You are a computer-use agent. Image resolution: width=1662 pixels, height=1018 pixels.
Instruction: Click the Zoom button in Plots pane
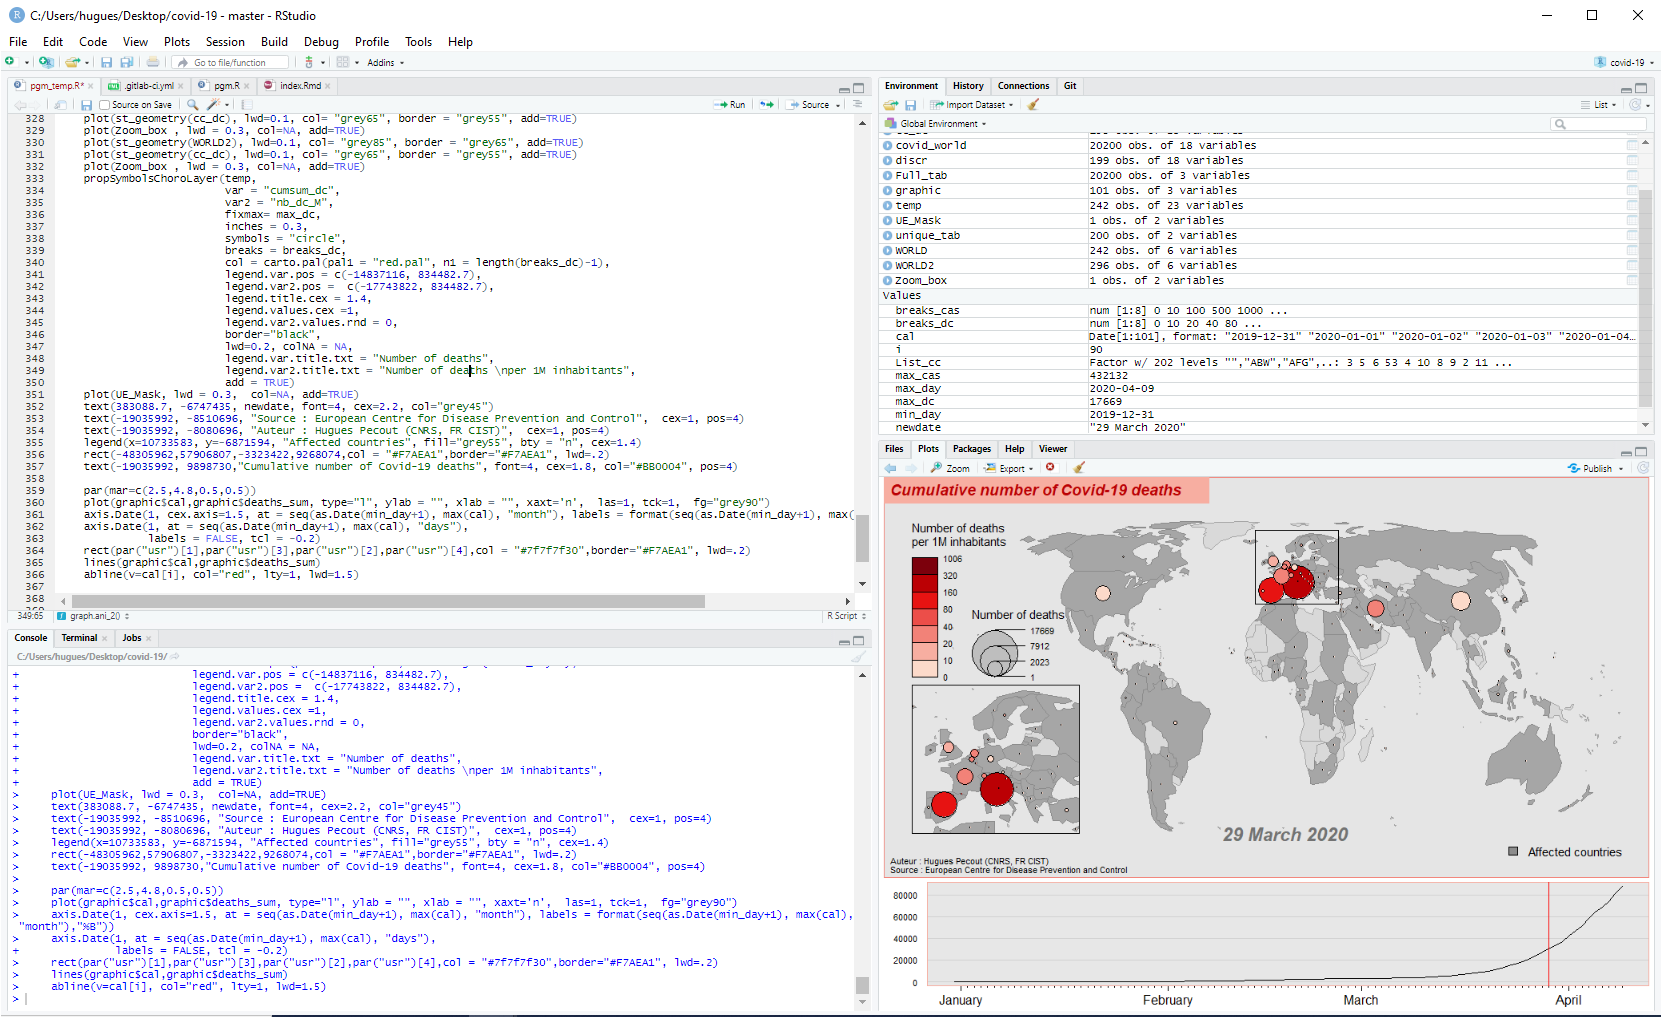[951, 468]
